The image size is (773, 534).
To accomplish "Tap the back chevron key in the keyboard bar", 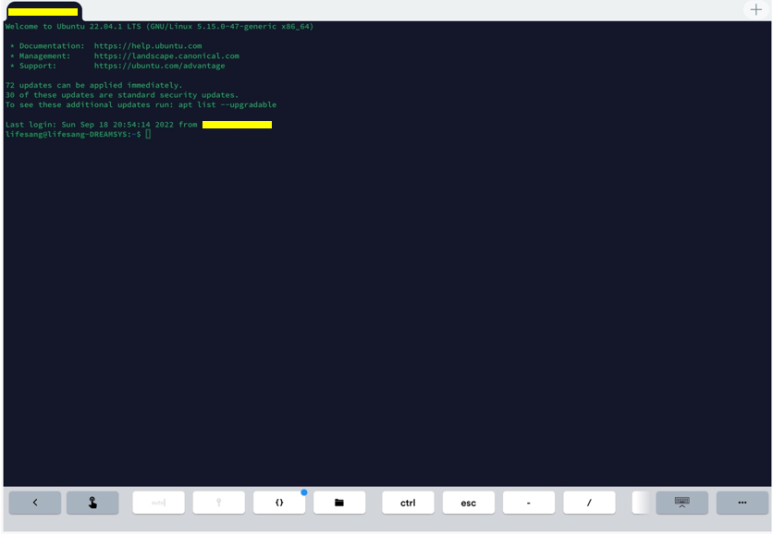I will pyautogui.click(x=35, y=502).
